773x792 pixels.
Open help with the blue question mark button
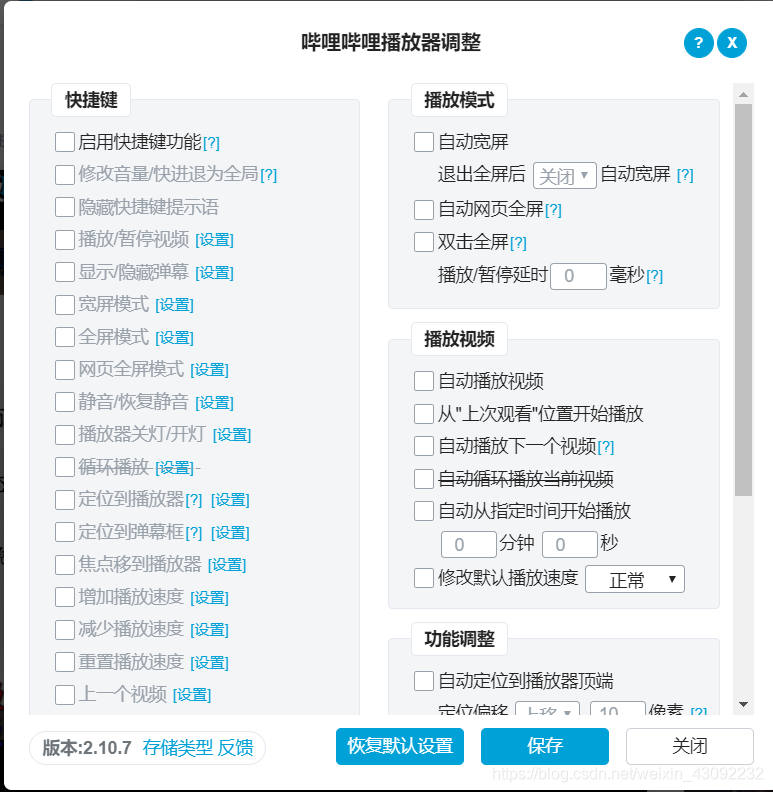point(698,43)
